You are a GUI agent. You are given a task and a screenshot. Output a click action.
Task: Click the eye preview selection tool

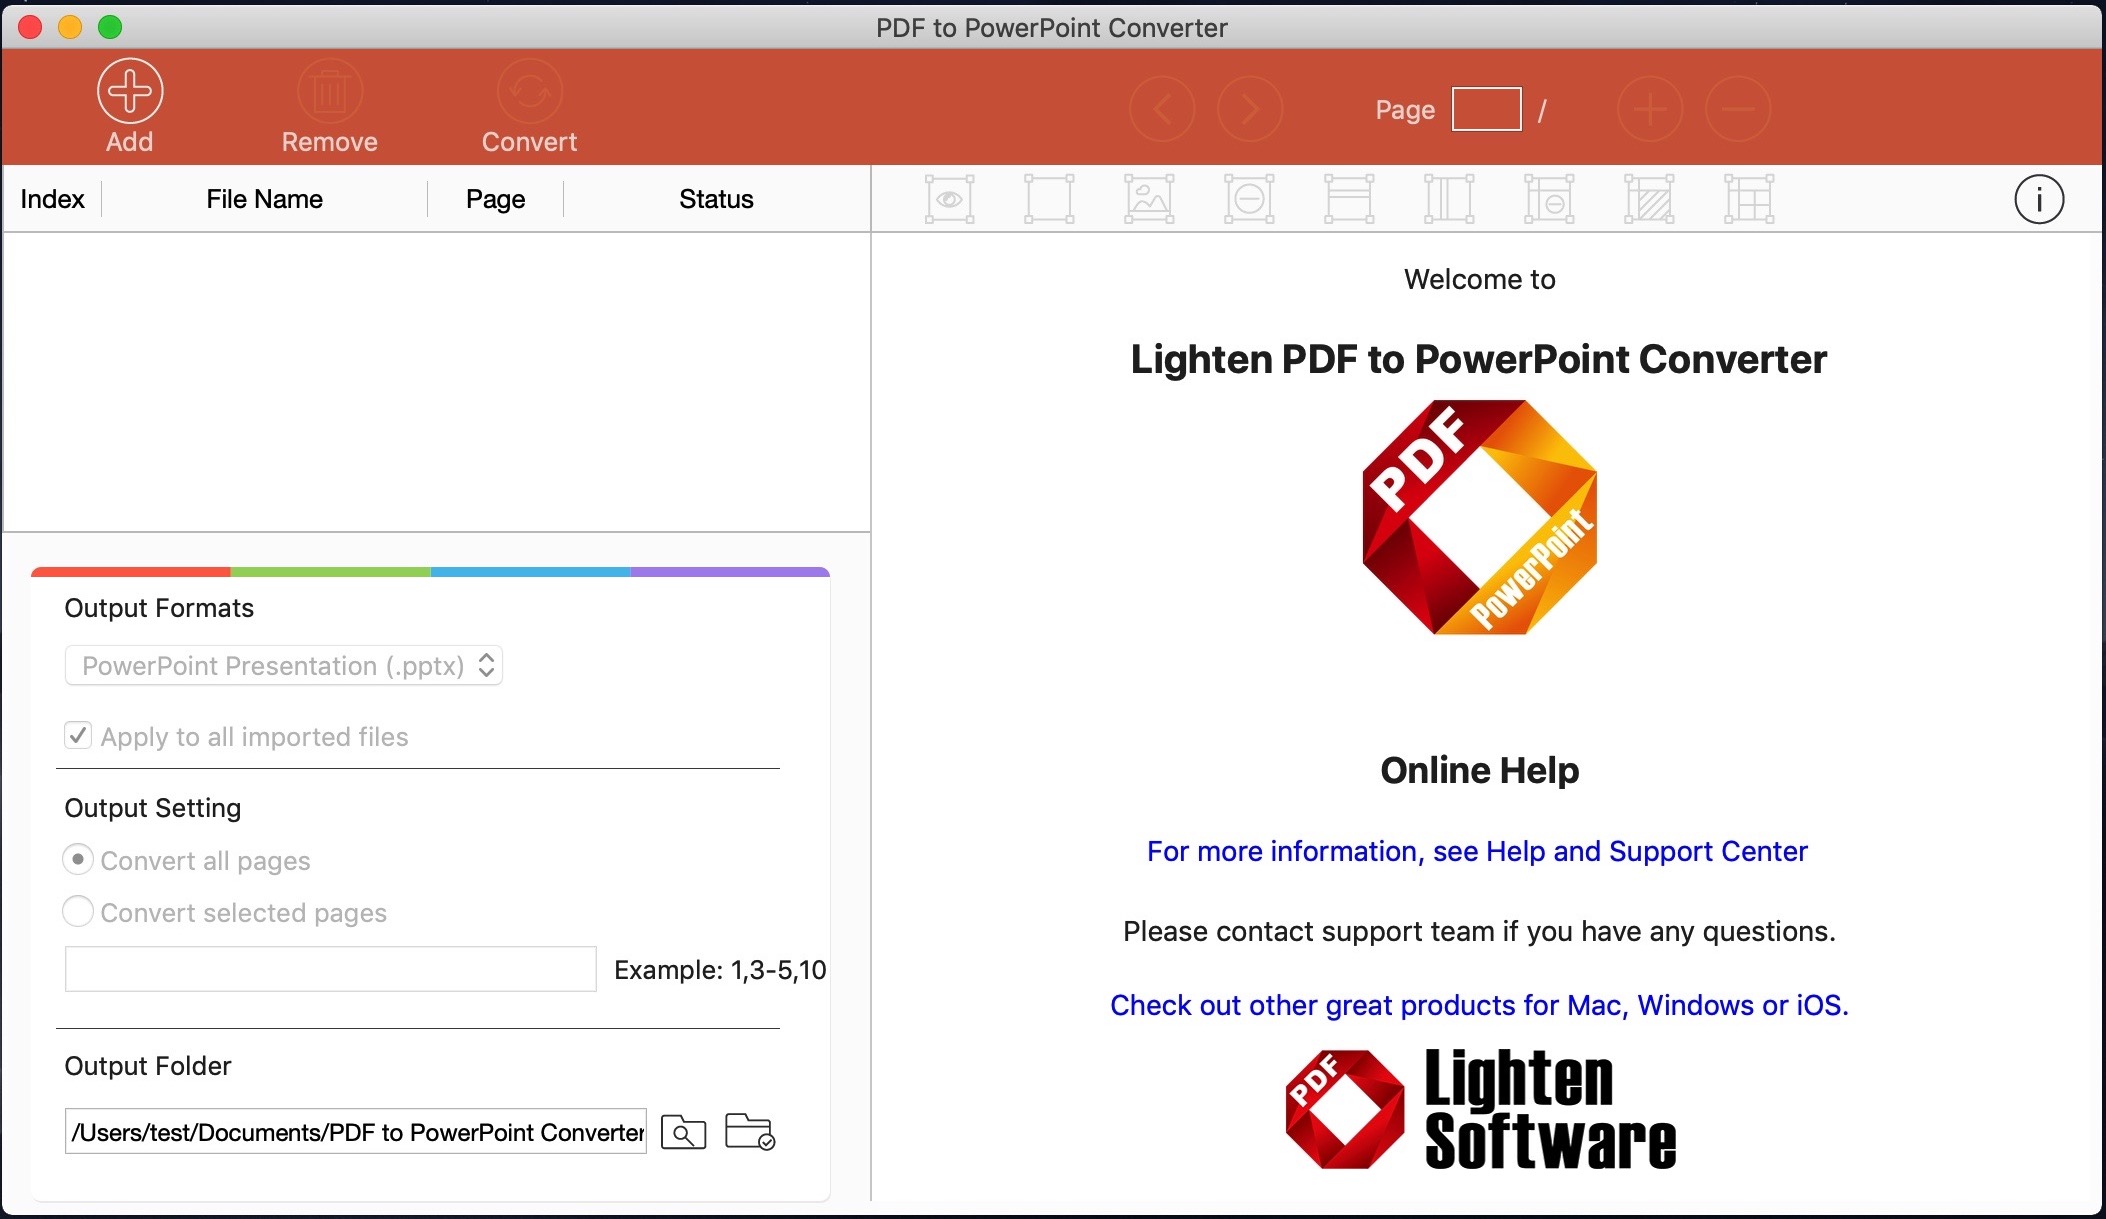tap(949, 199)
